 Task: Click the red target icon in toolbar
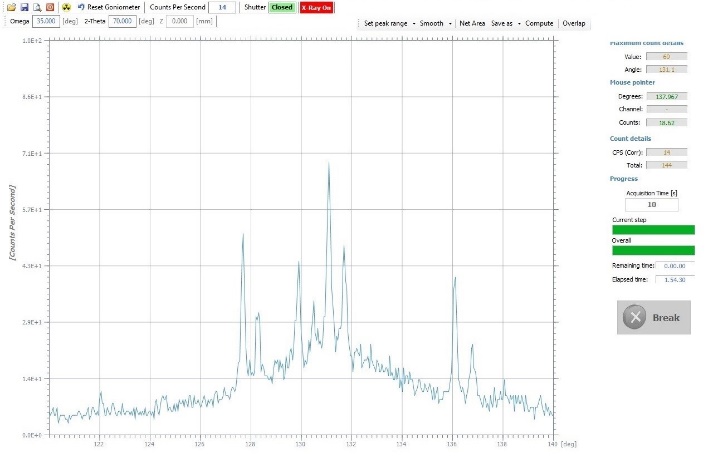tap(50, 7)
